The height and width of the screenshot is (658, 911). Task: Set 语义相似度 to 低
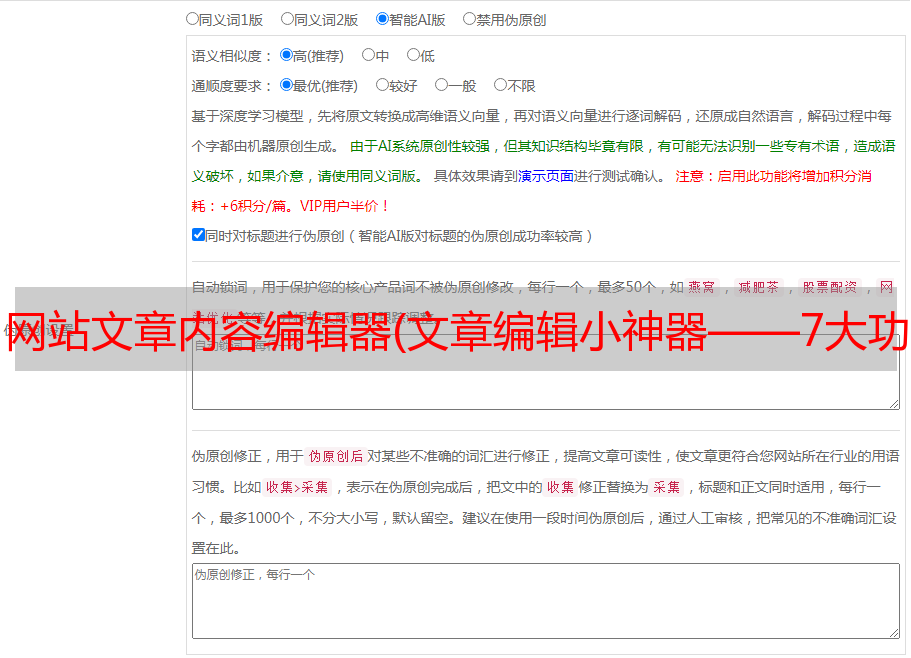click(x=413, y=55)
